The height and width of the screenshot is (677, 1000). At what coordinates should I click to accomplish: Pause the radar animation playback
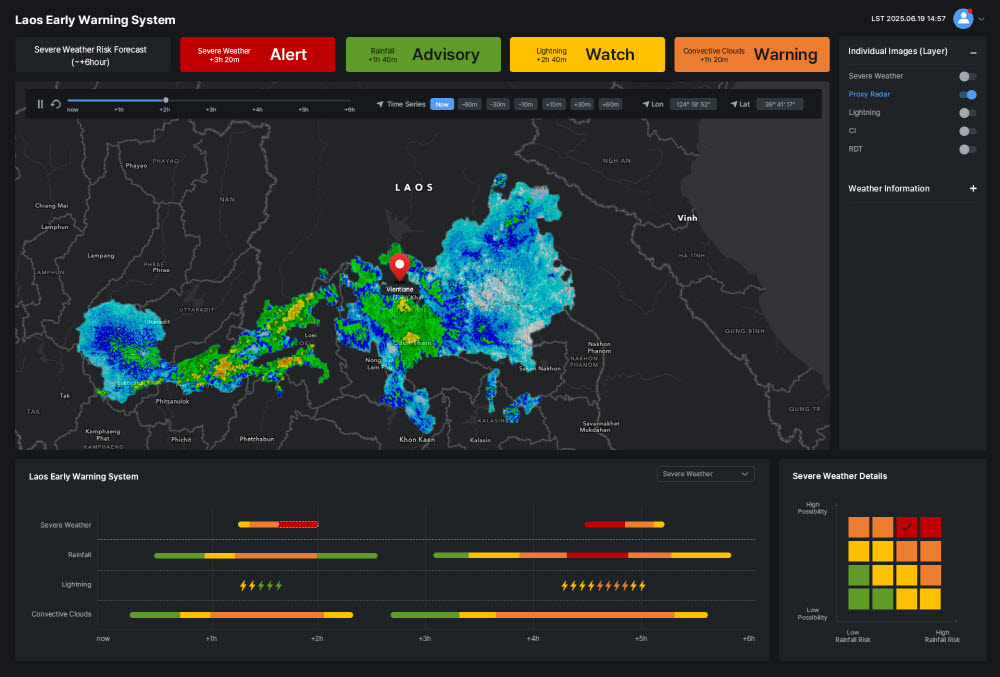41,104
